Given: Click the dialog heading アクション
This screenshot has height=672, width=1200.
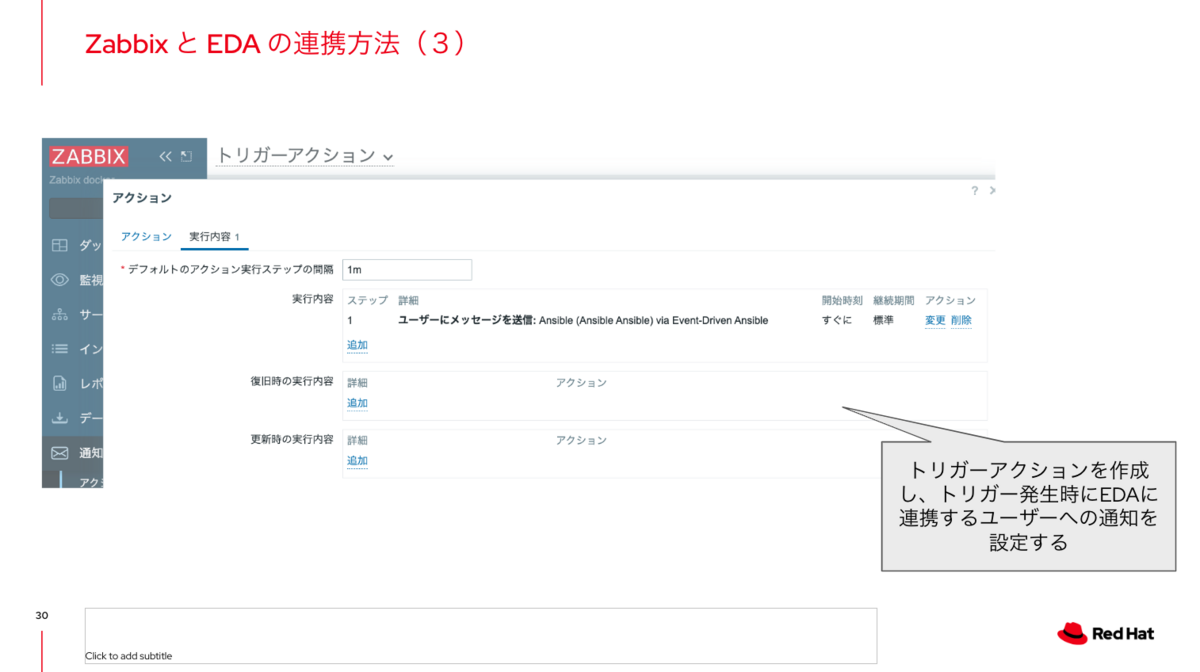Looking at the screenshot, I should coord(142,198).
